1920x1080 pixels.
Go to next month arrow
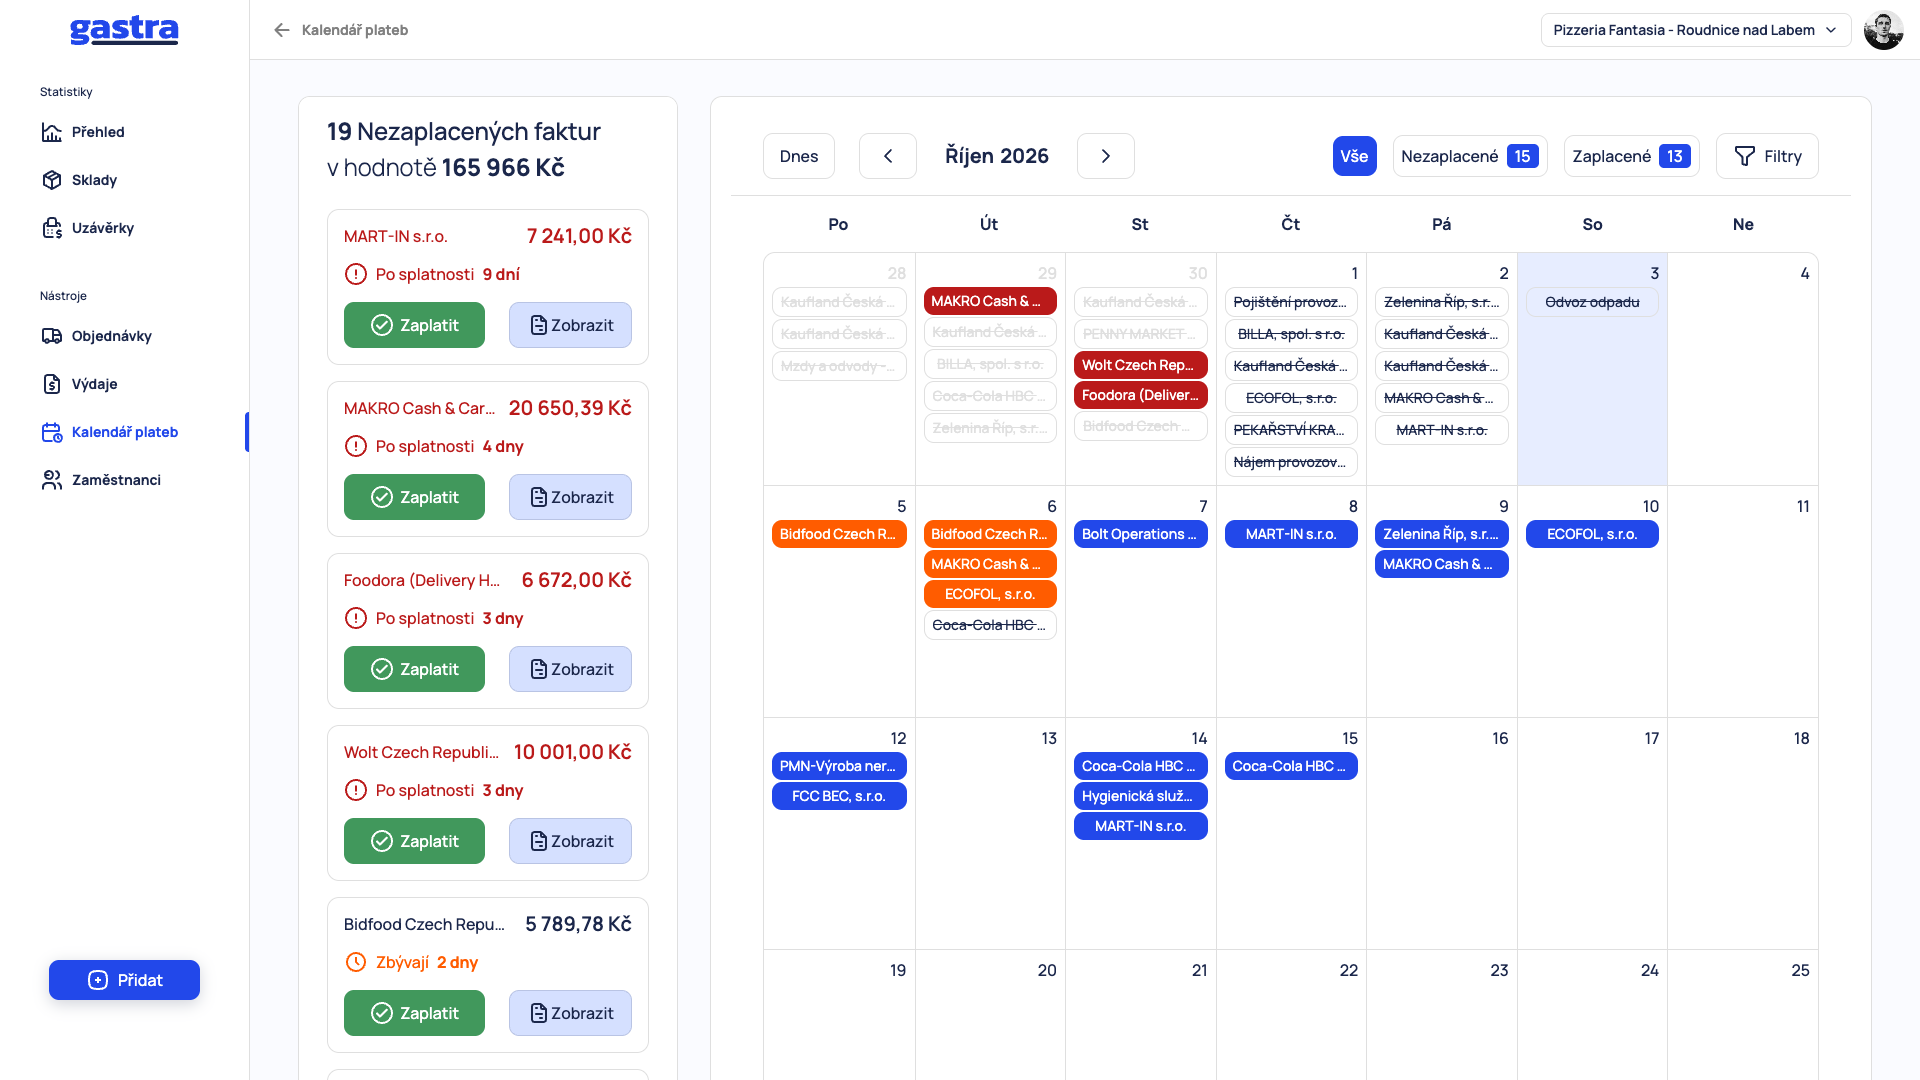pyautogui.click(x=1106, y=156)
